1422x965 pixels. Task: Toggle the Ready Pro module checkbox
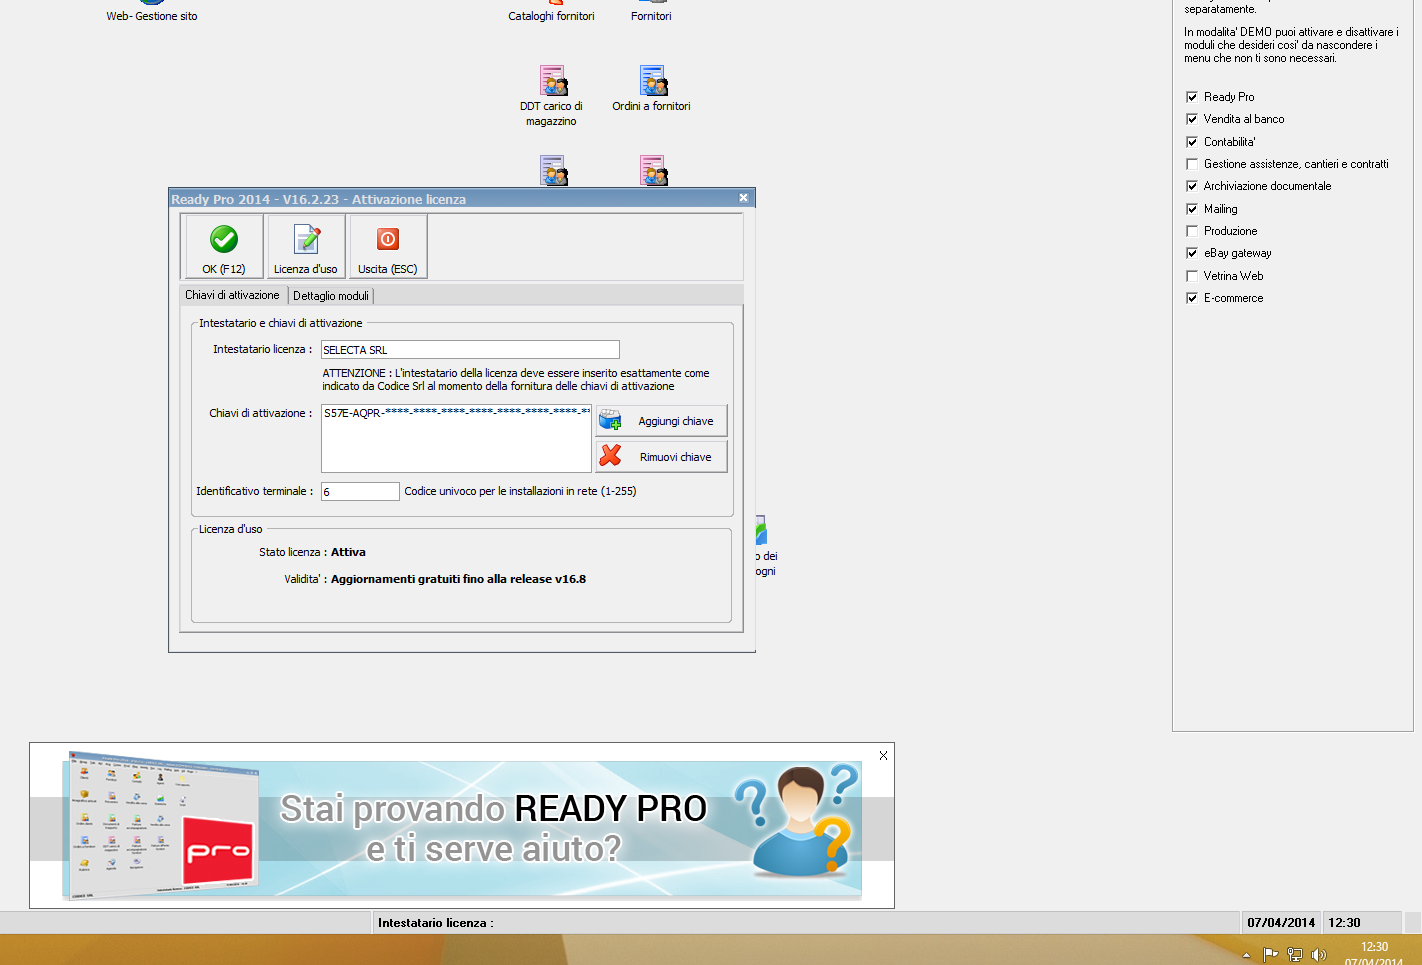[1192, 97]
